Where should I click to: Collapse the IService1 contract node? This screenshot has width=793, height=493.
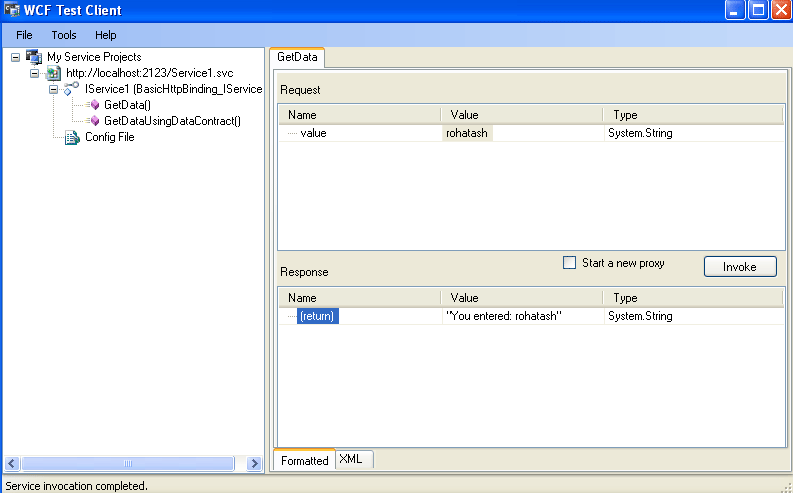[x=53, y=89]
